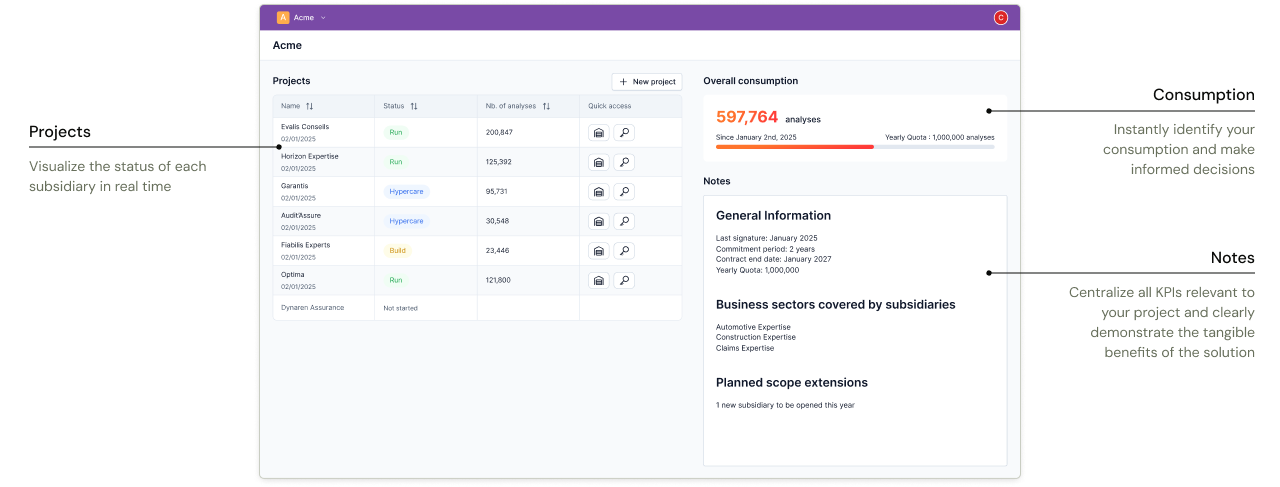Image resolution: width=1280 pixels, height=487 pixels.
Task: Click the 200,847 analyses value
Action: point(499,132)
